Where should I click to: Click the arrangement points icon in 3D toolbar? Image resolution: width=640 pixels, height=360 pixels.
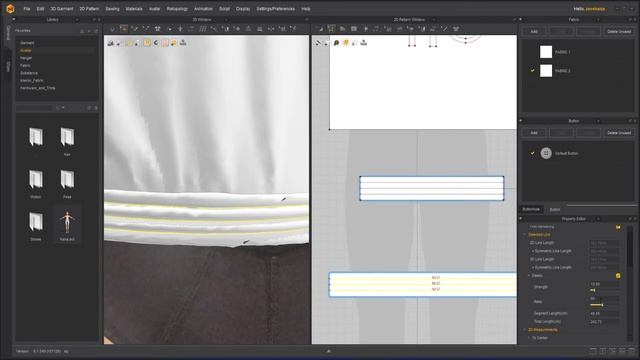tap(157, 29)
